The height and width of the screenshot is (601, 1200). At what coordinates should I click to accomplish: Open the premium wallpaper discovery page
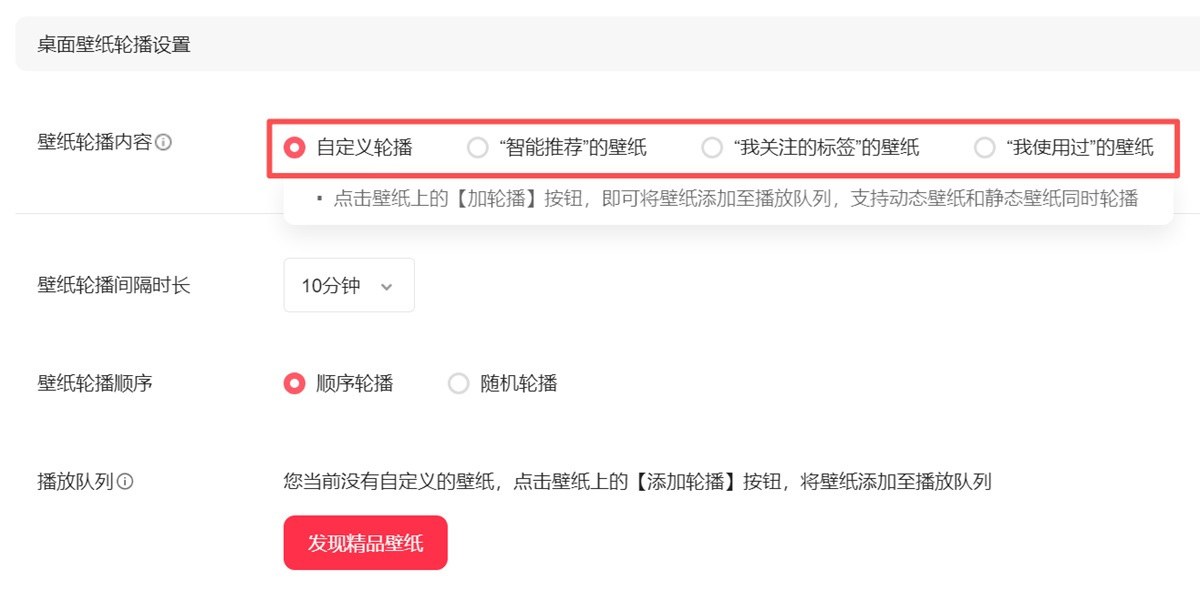tap(366, 542)
